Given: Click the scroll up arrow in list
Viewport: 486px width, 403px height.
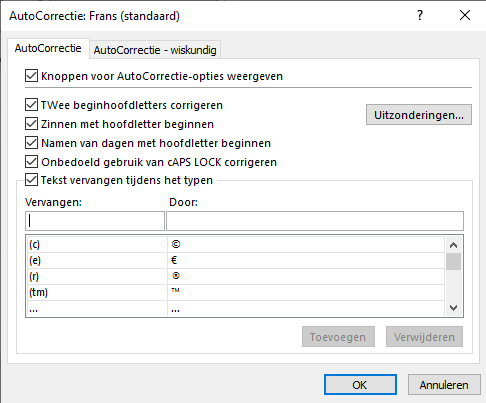Looking at the screenshot, I should click(x=453, y=245).
